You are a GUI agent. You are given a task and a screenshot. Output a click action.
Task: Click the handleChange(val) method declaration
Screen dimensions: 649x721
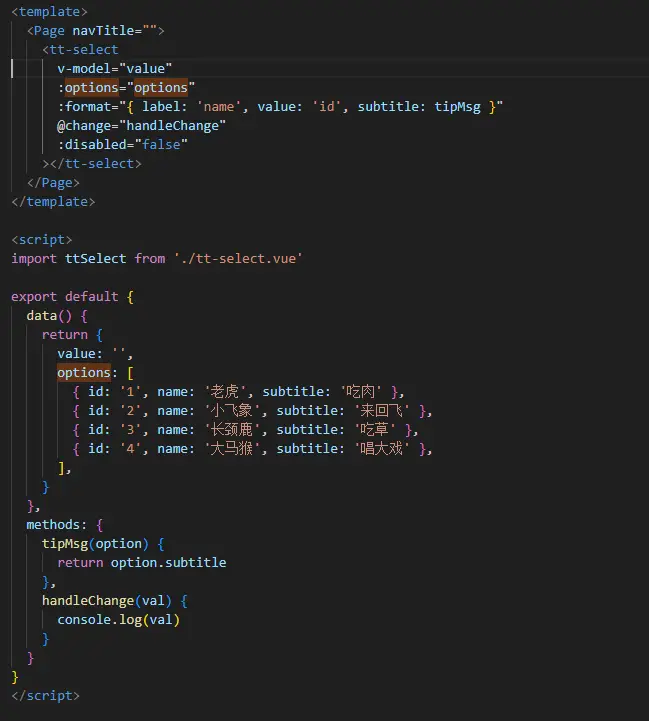[x=115, y=601]
